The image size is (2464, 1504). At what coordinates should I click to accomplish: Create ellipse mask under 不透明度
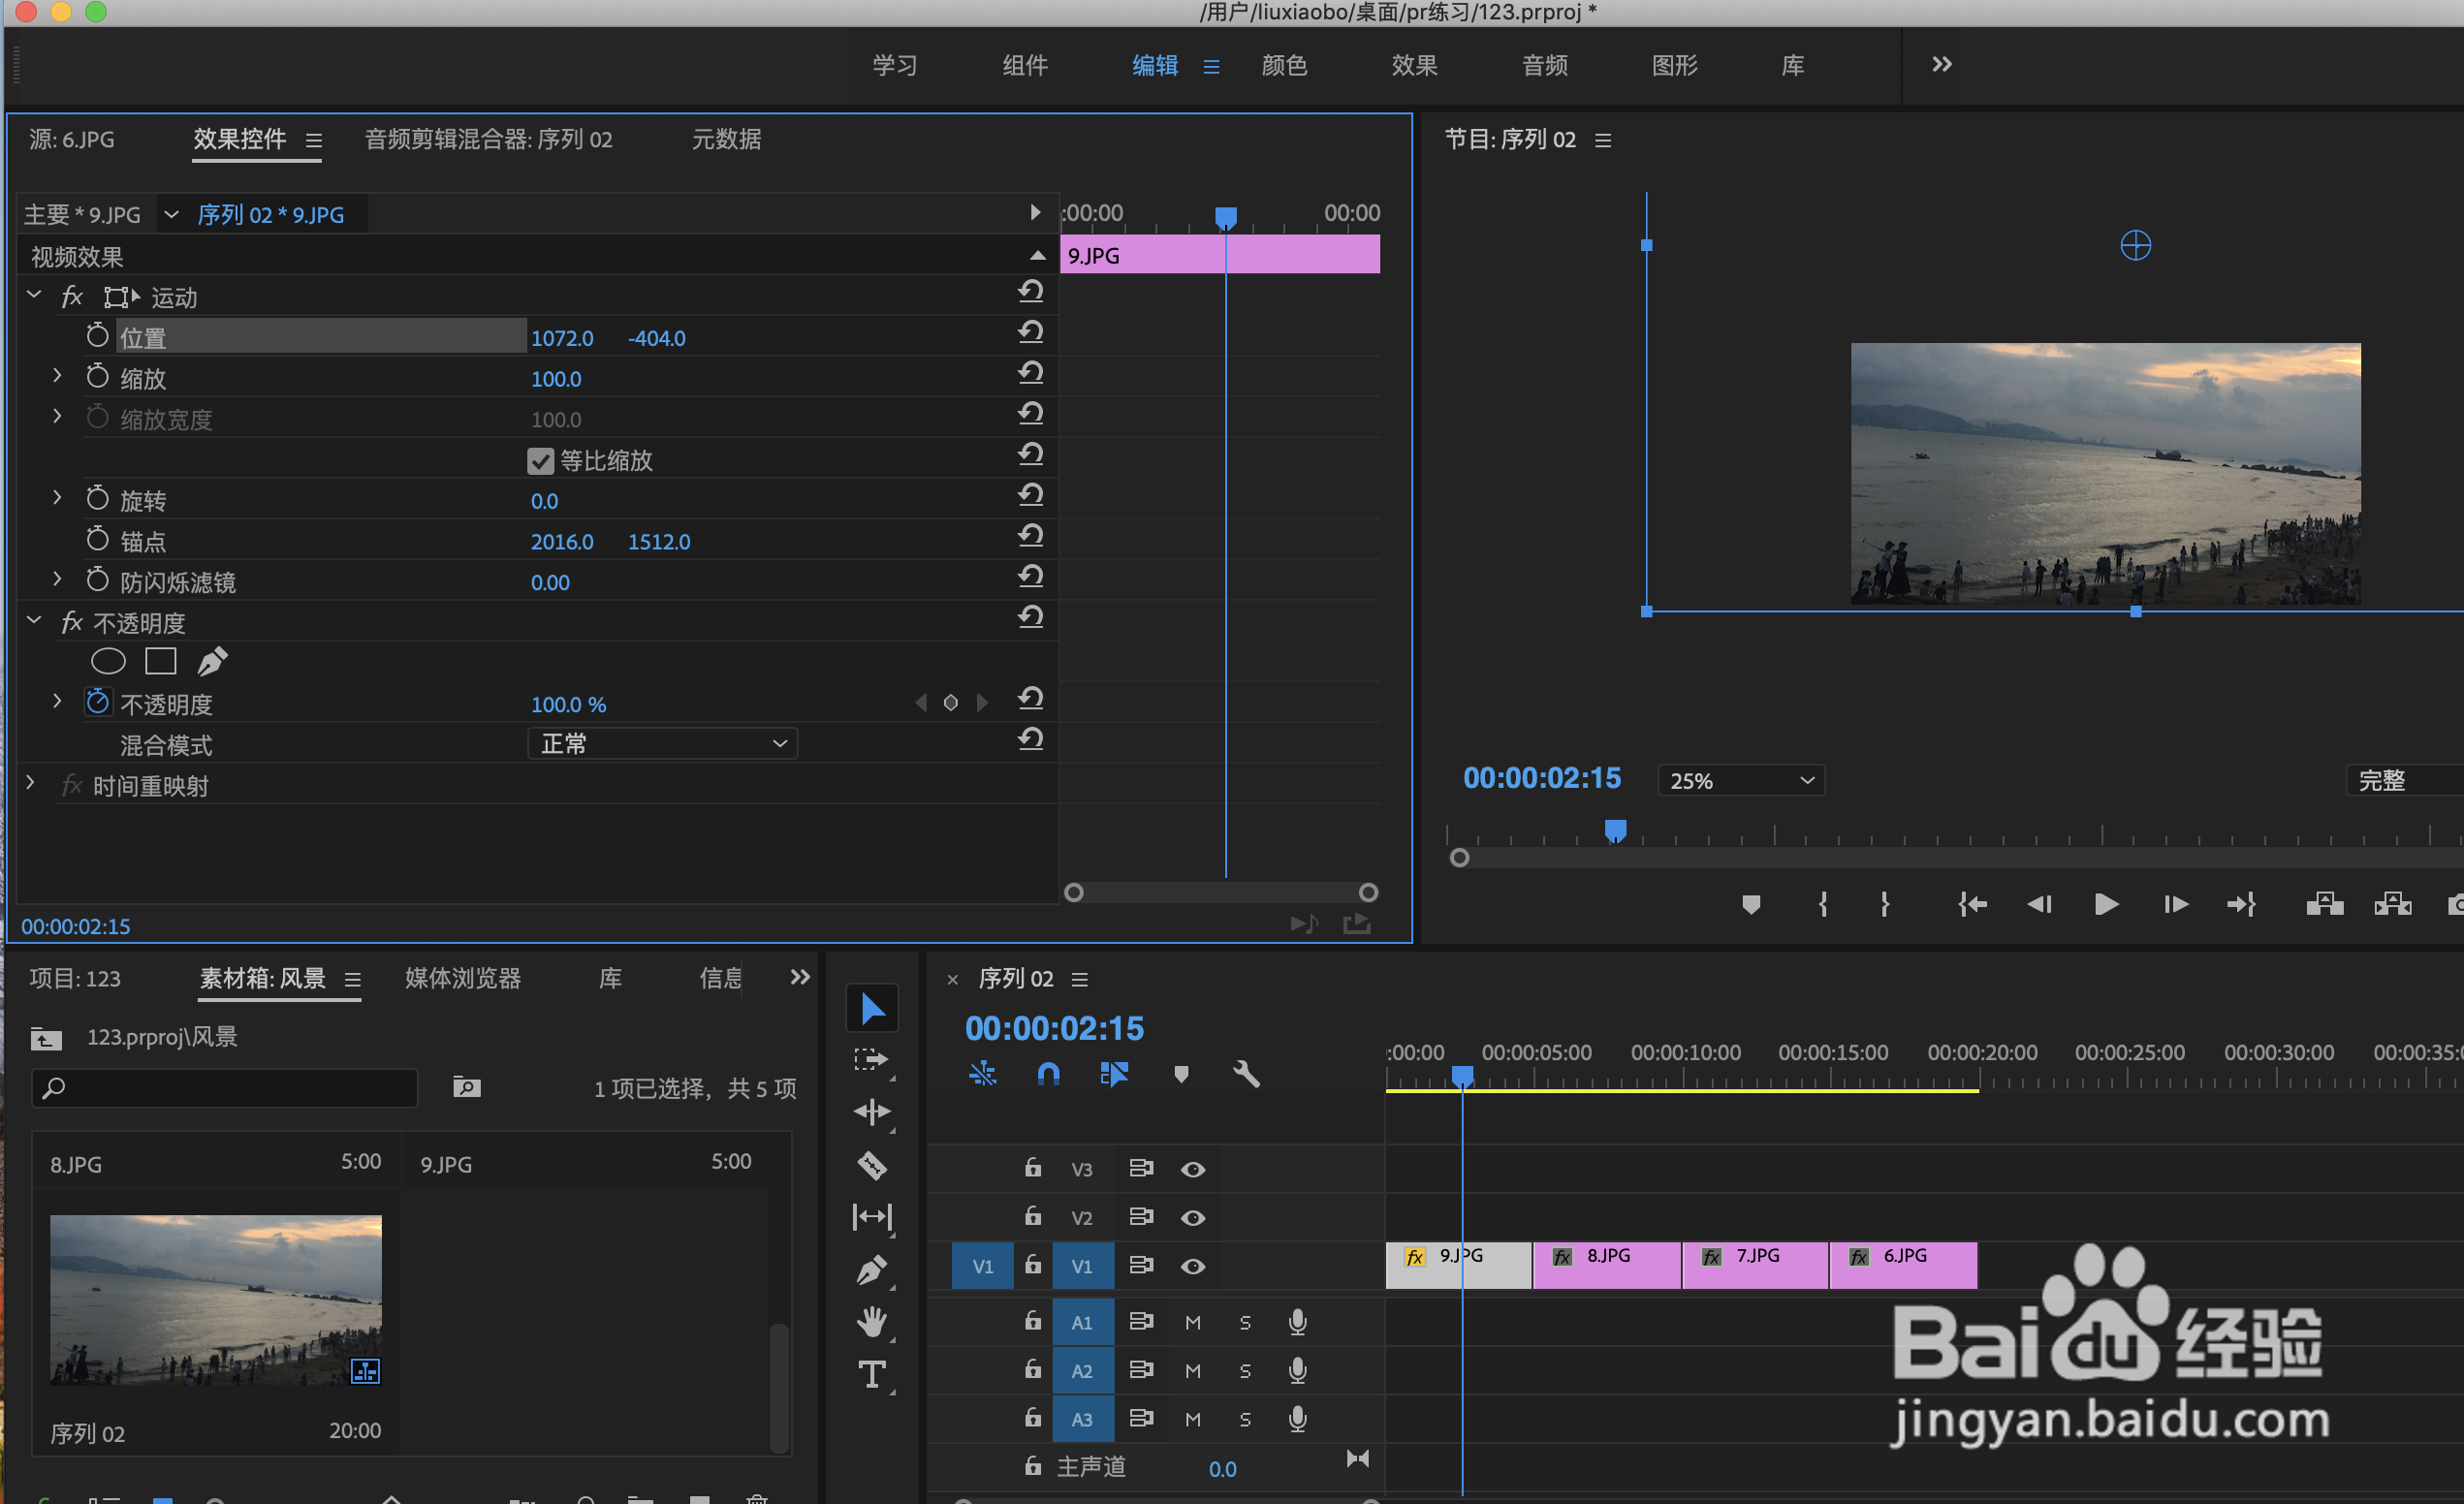[x=108, y=661]
